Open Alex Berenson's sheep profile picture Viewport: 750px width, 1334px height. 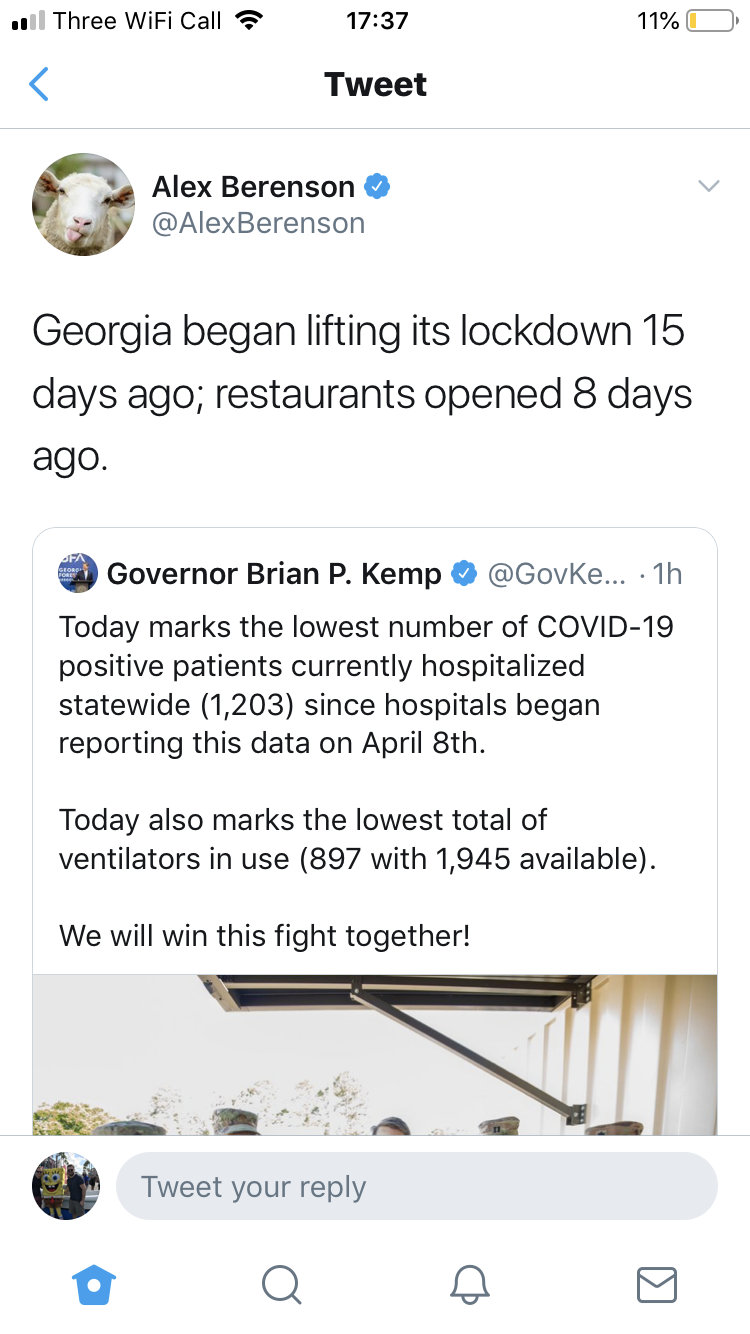pos(83,204)
